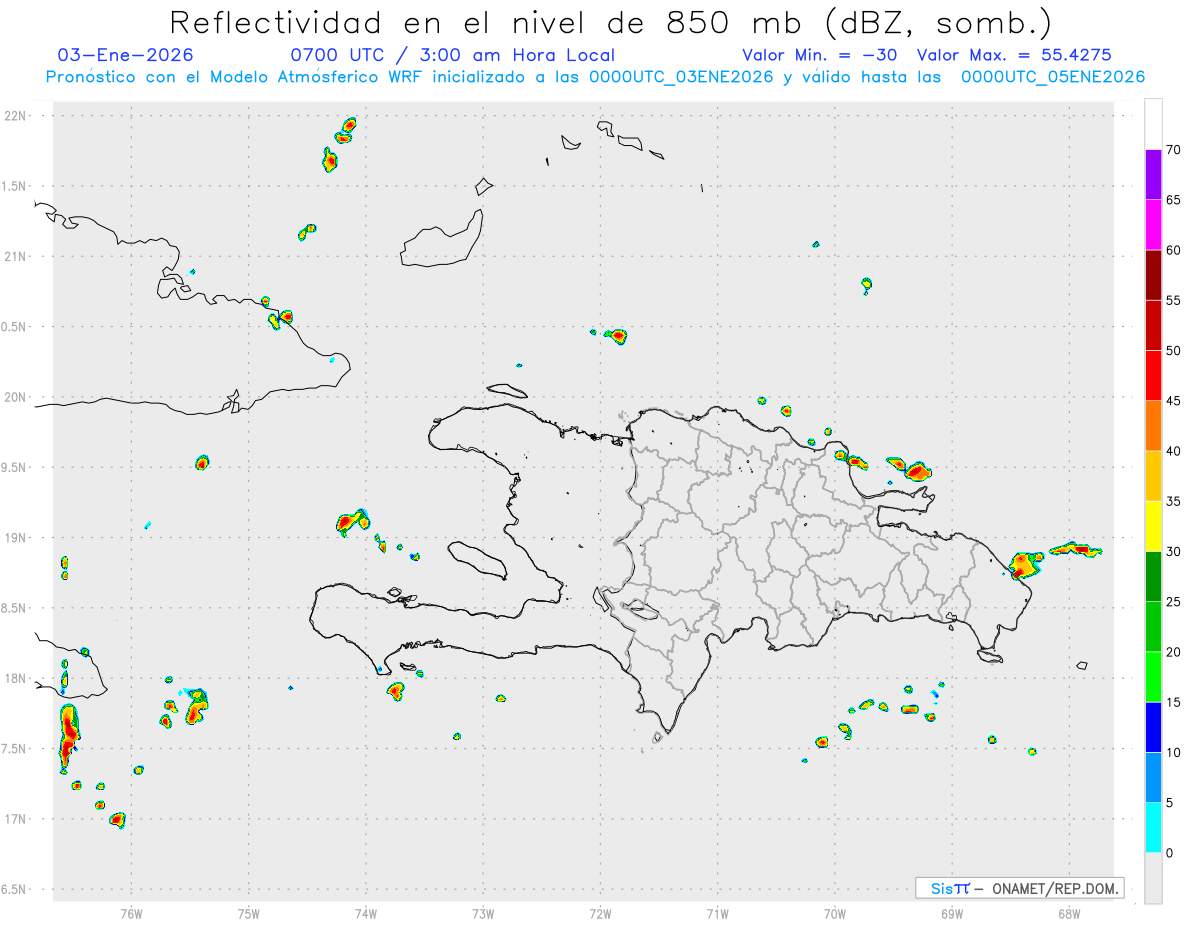Click the '70W' longitude label
Viewport: 1200px width, 927px height.
coord(835,912)
